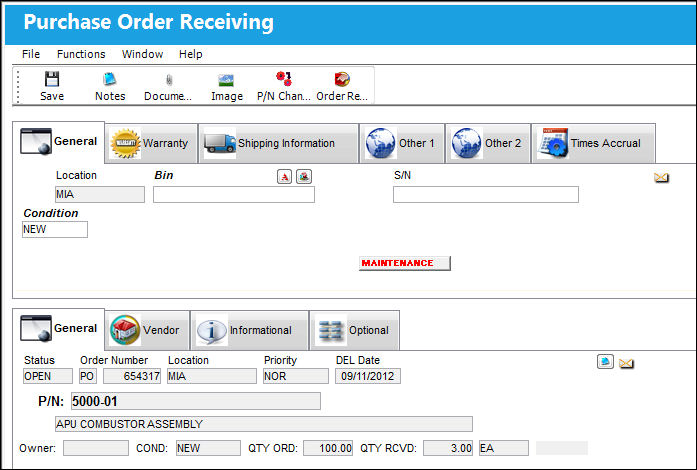Open the Informational tab
The height and width of the screenshot is (470, 697).
249,330
